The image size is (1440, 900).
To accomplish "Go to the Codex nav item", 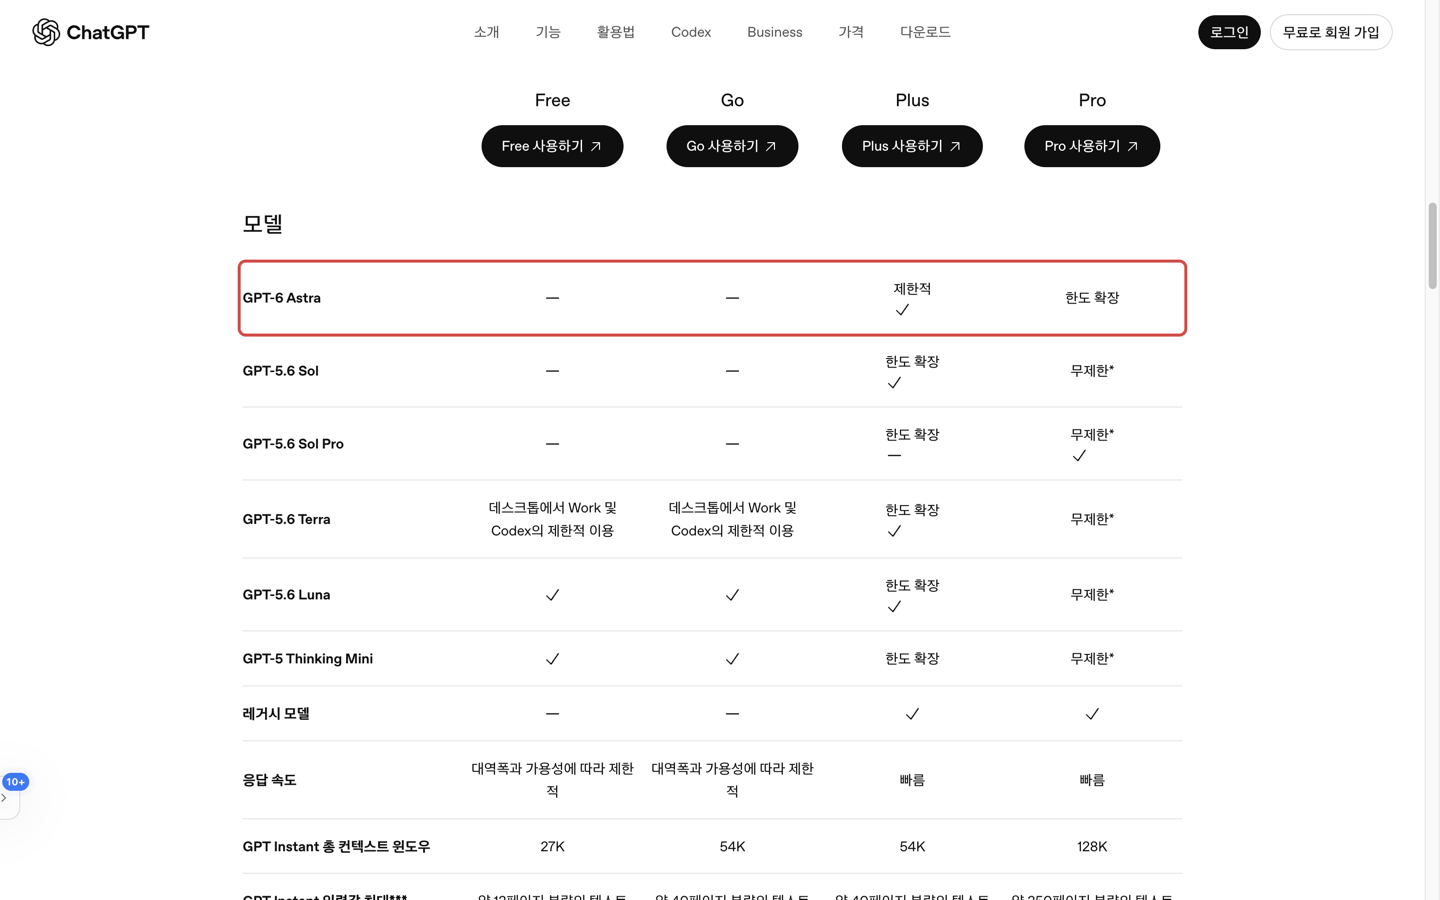I will (691, 32).
